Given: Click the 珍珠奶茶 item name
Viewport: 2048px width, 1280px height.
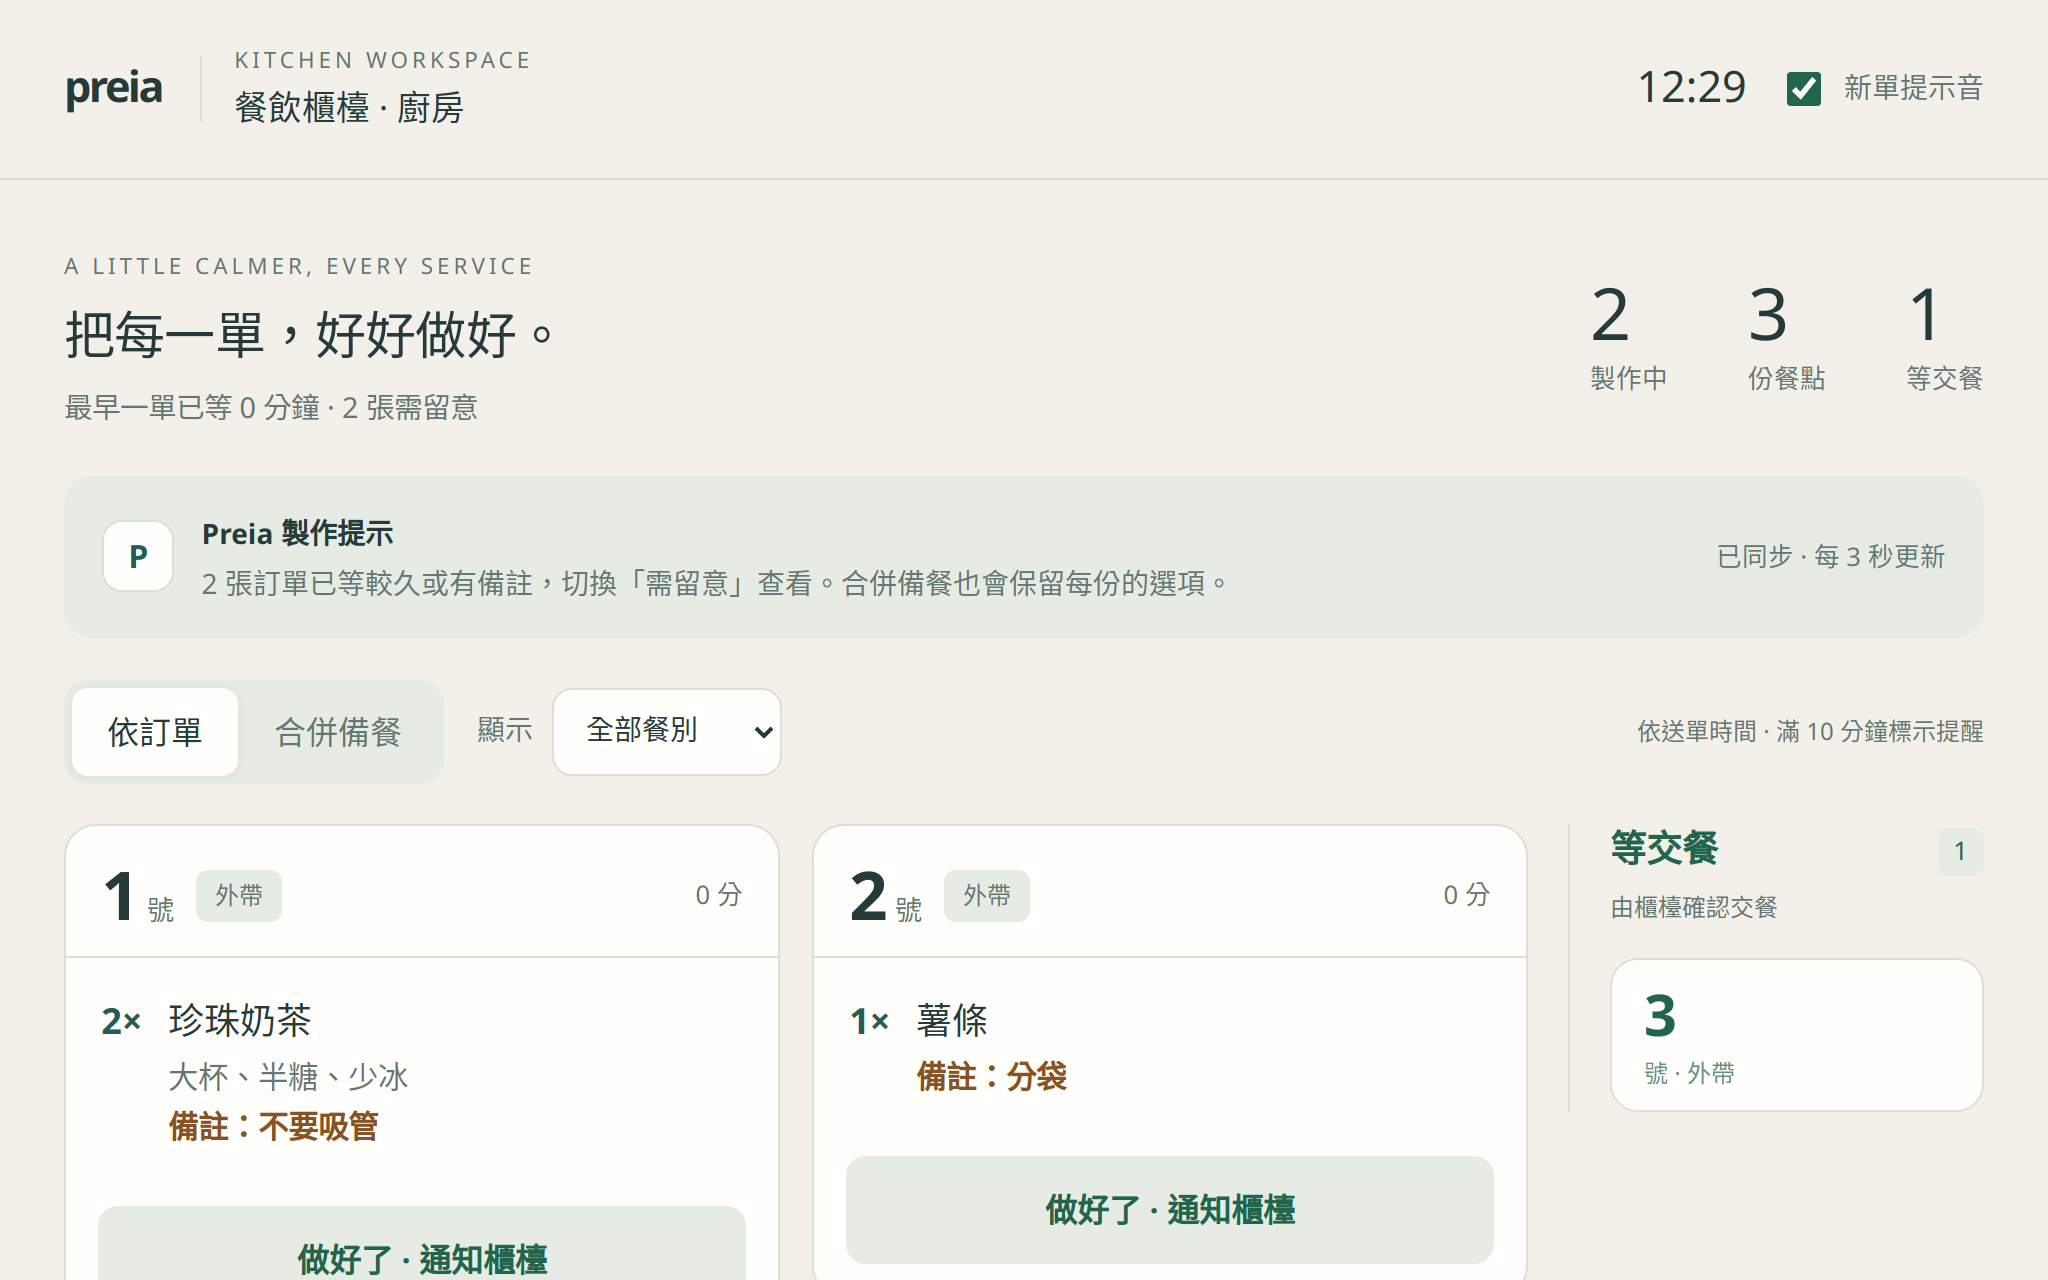Looking at the screenshot, I should tap(240, 1020).
